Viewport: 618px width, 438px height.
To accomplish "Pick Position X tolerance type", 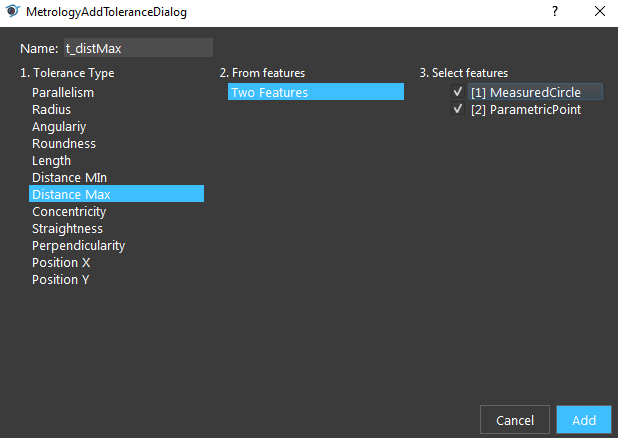I will click(x=117, y=262).
